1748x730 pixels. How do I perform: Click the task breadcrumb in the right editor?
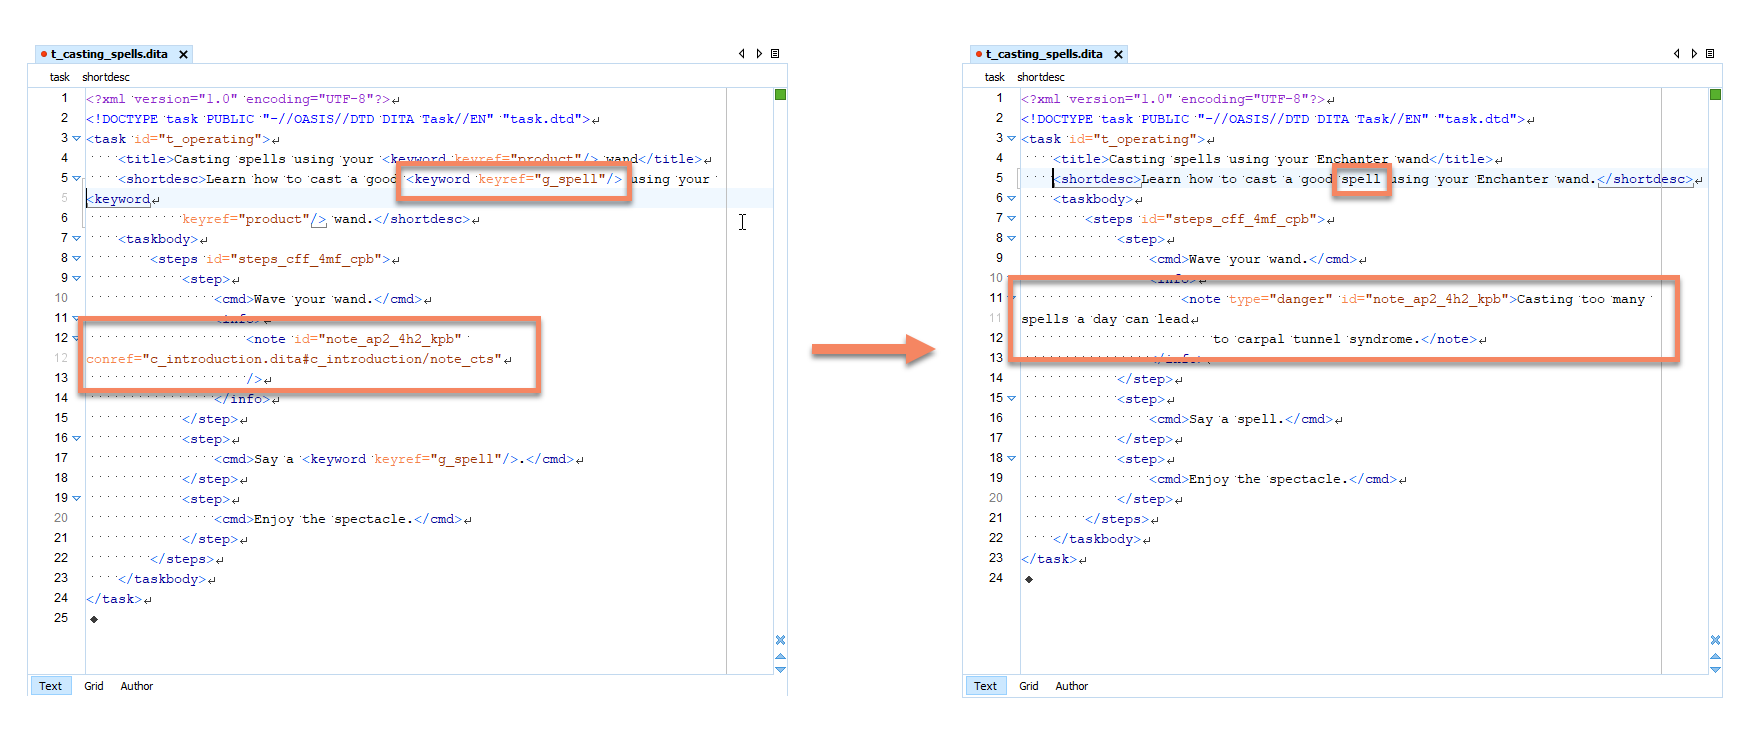[x=994, y=77]
